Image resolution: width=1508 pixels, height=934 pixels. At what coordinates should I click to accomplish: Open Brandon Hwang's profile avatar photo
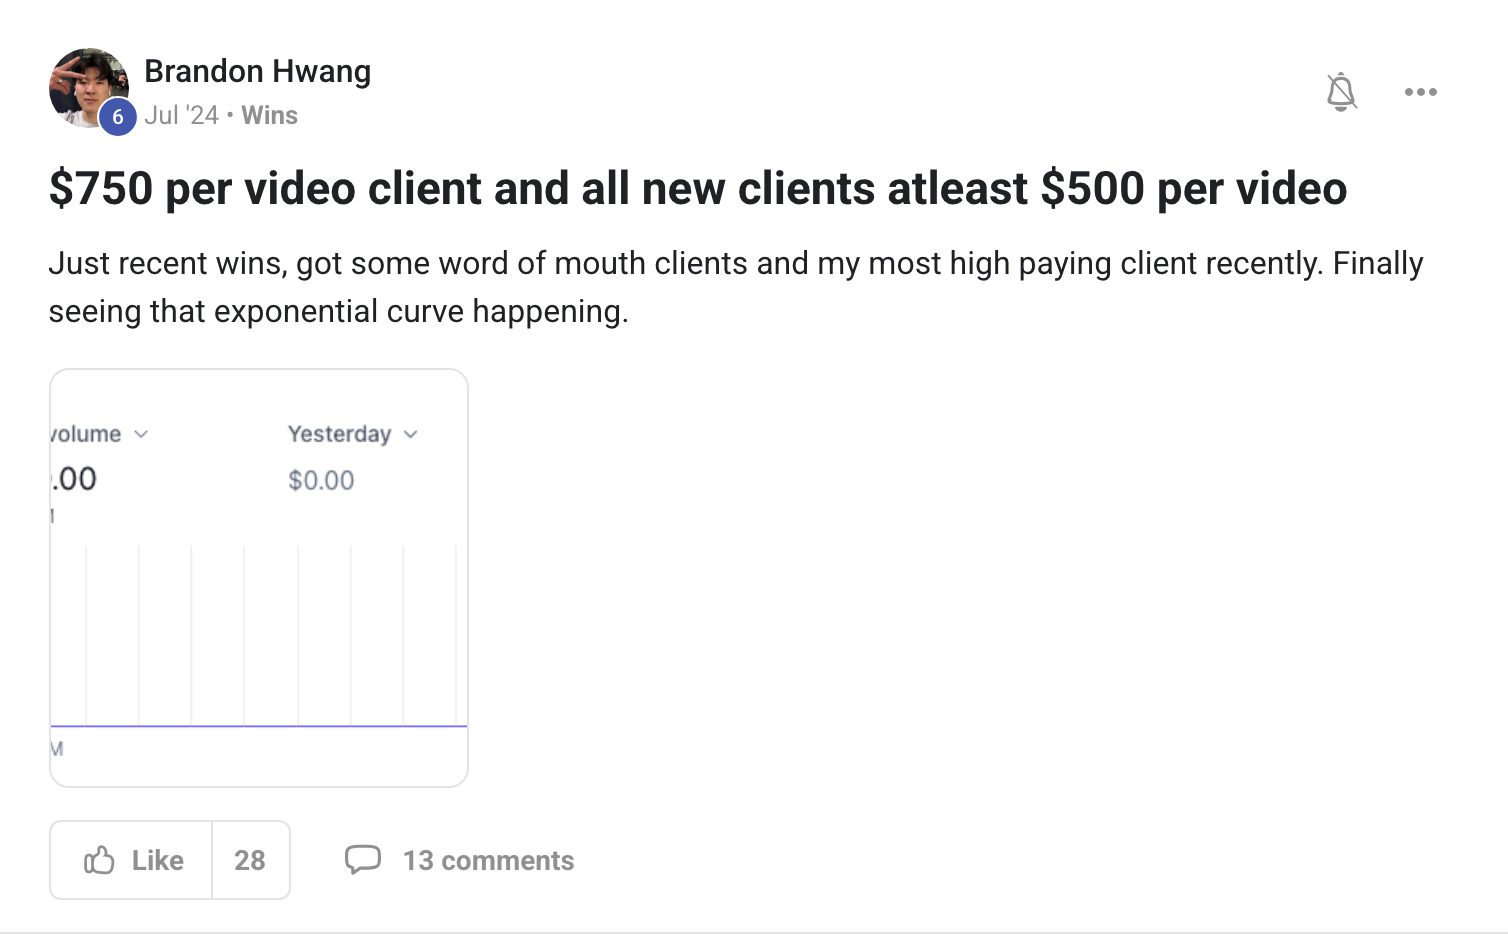click(88, 87)
